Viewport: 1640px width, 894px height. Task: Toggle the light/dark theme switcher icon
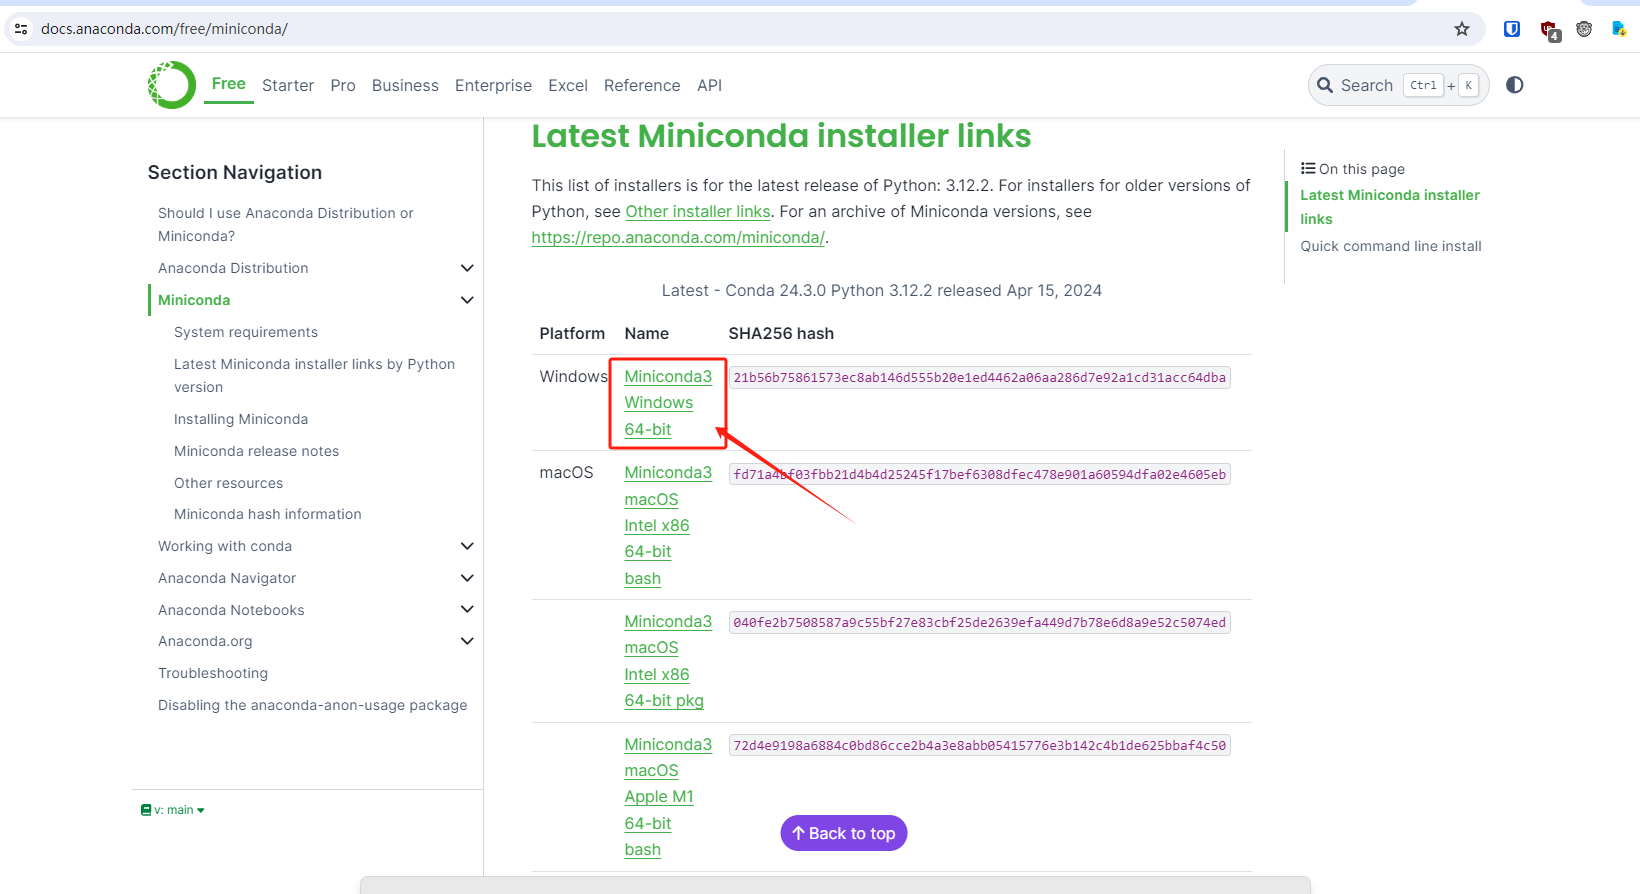point(1514,85)
